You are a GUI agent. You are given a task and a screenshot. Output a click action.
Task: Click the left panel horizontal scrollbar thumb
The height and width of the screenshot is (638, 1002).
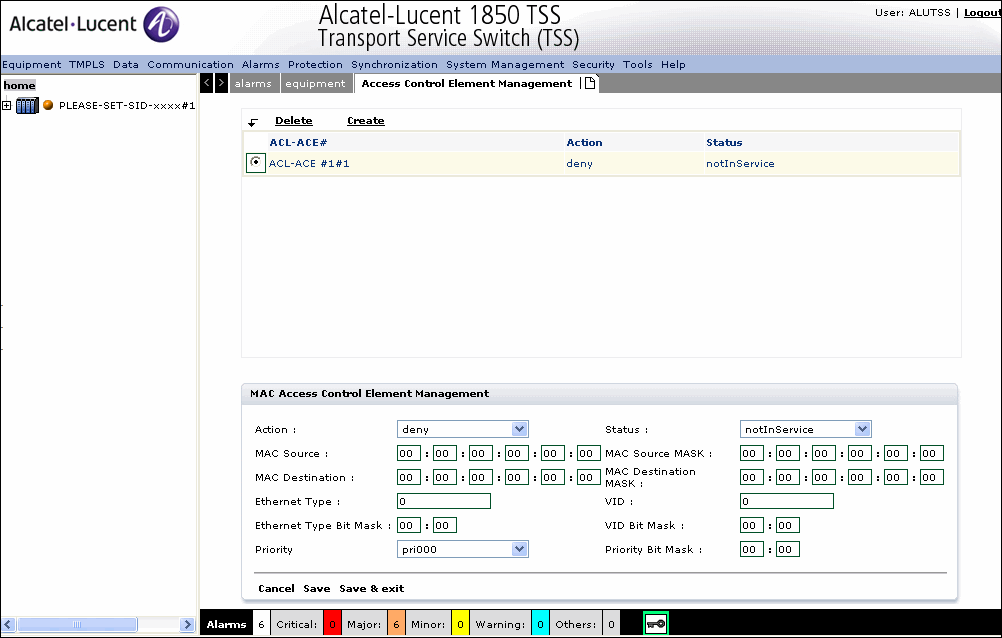[x=77, y=625]
